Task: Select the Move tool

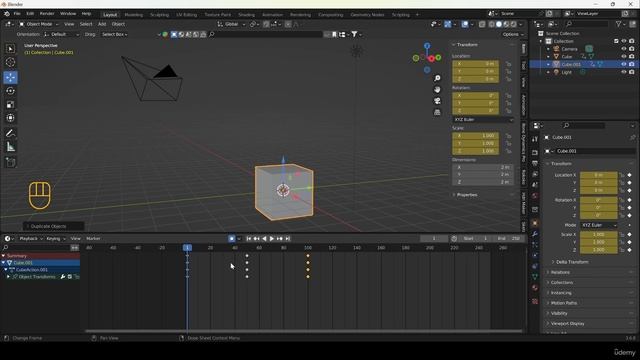Action: tap(11, 77)
